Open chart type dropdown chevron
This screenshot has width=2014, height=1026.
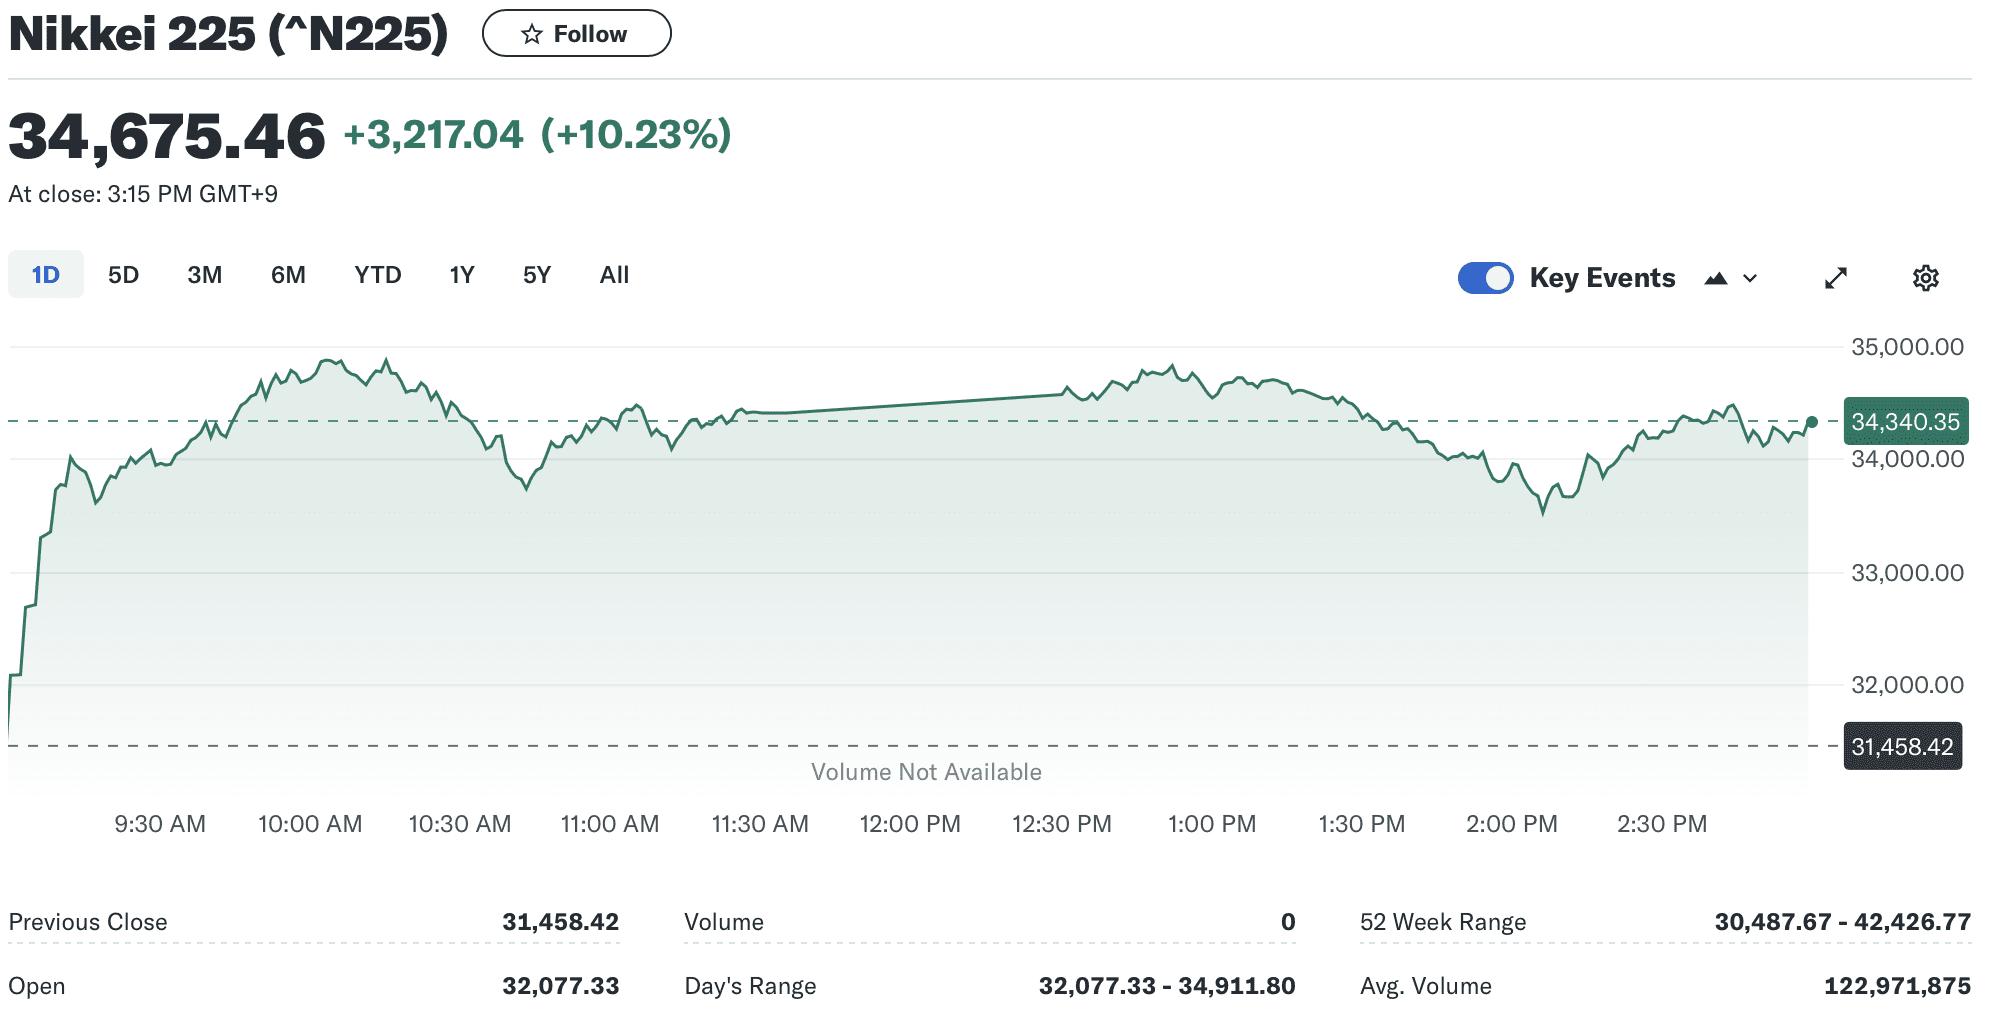coord(1750,279)
